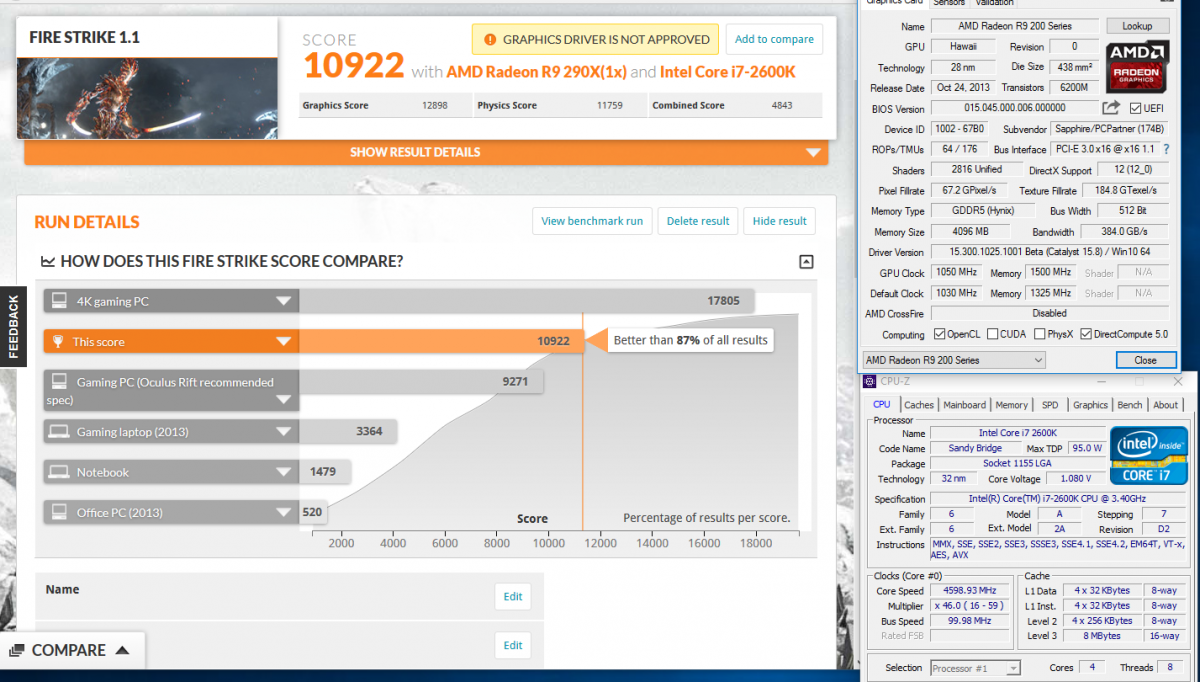Click the Delete result button

click(698, 221)
